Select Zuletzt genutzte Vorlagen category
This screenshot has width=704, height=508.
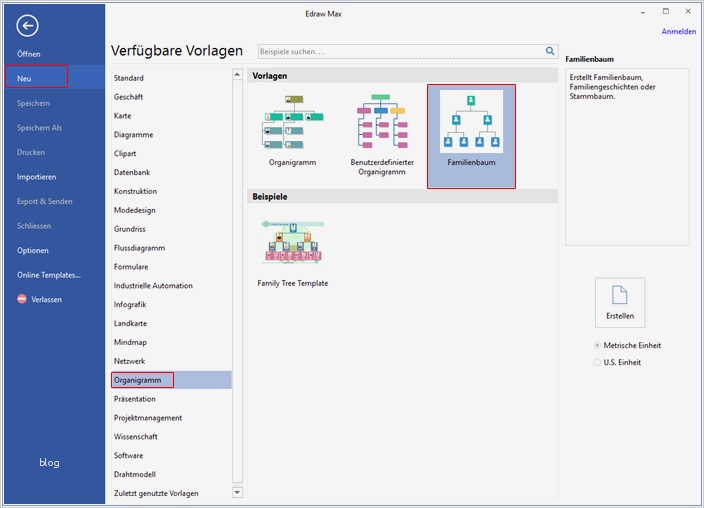[156, 493]
